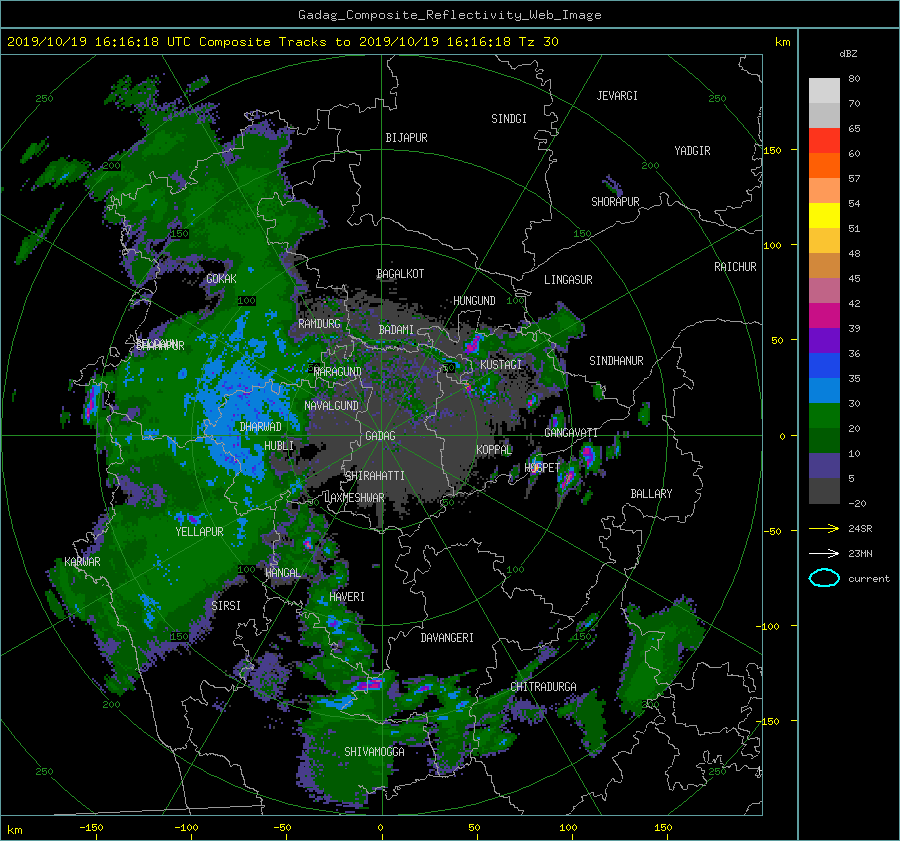Click the magenta echo core north of Kustagi
This screenshot has width=900, height=841.
472,344
